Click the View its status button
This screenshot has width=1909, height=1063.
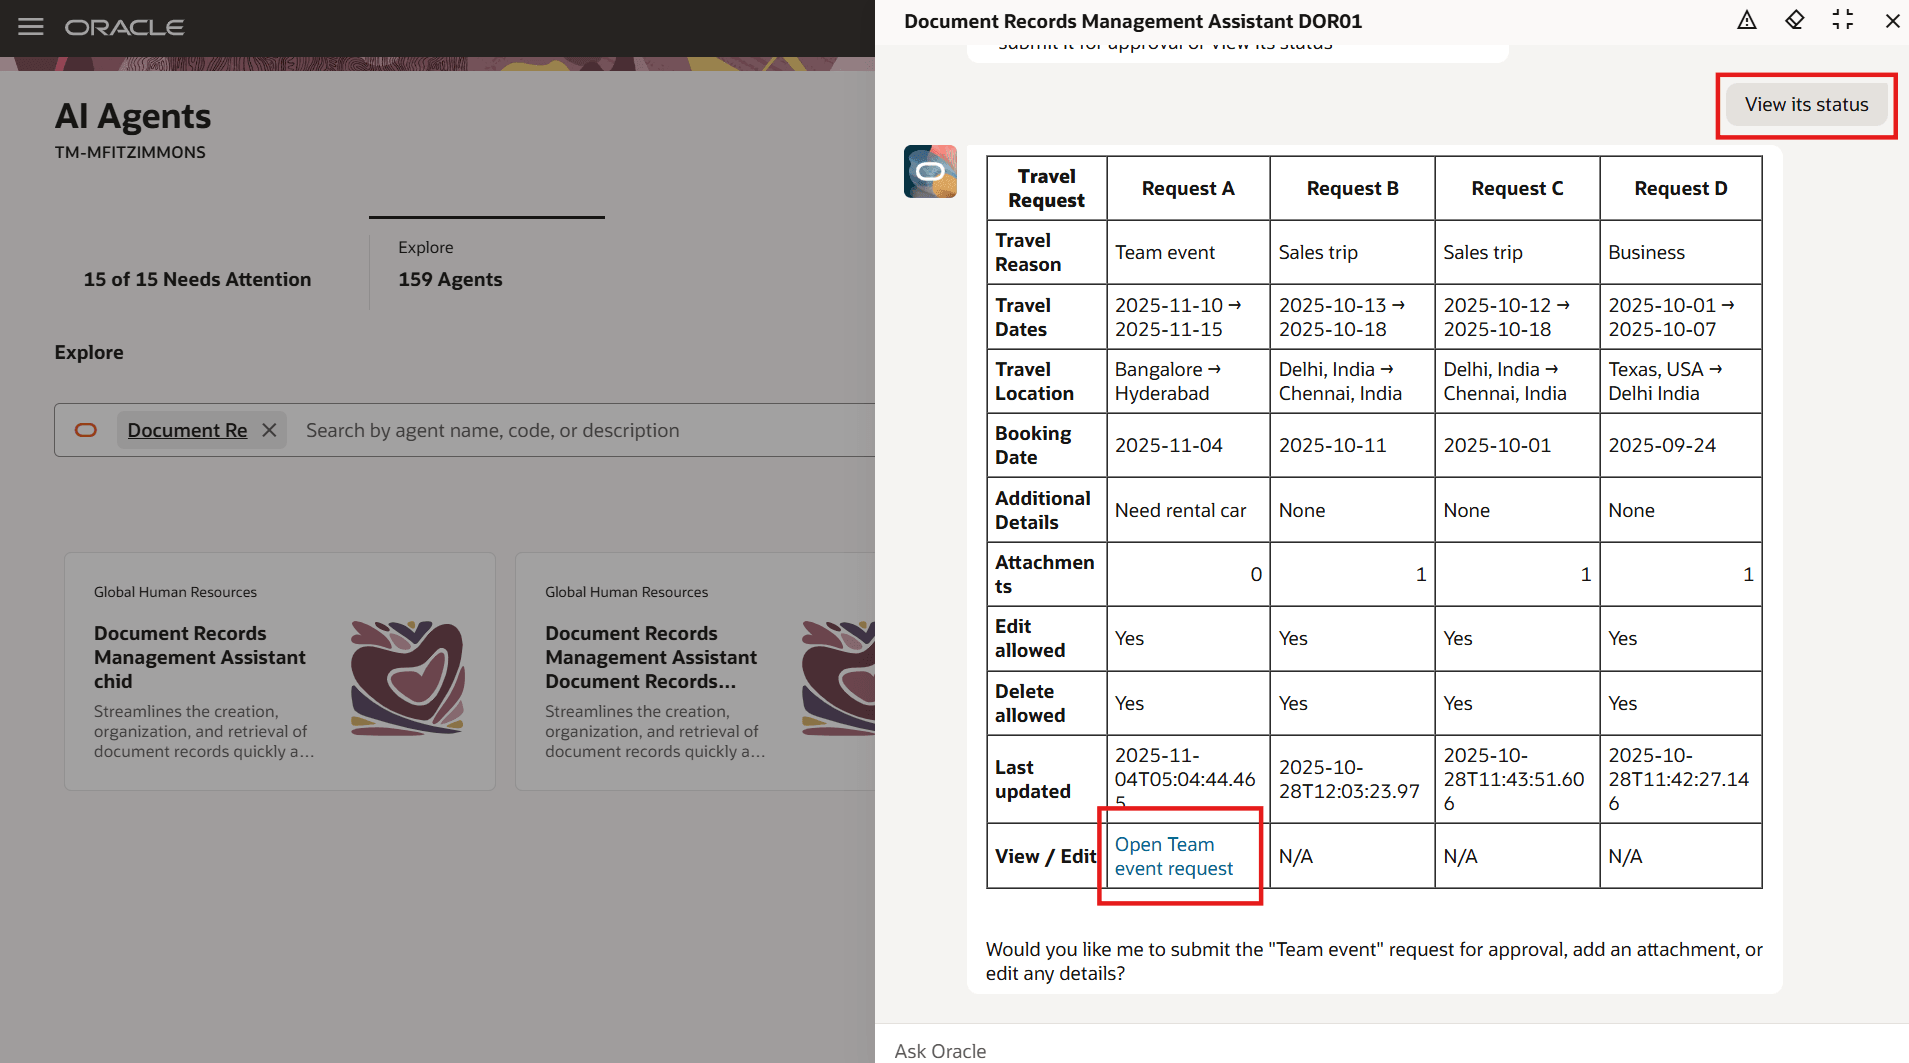click(1805, 104)
